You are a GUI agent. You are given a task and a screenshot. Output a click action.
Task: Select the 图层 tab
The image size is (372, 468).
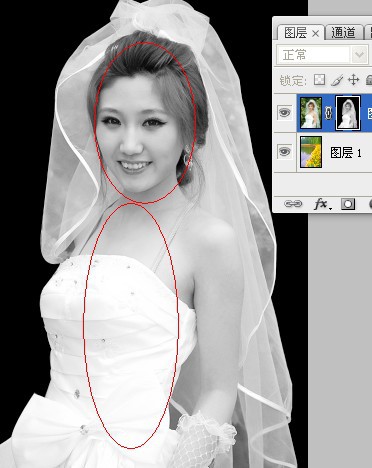[295, 33]
